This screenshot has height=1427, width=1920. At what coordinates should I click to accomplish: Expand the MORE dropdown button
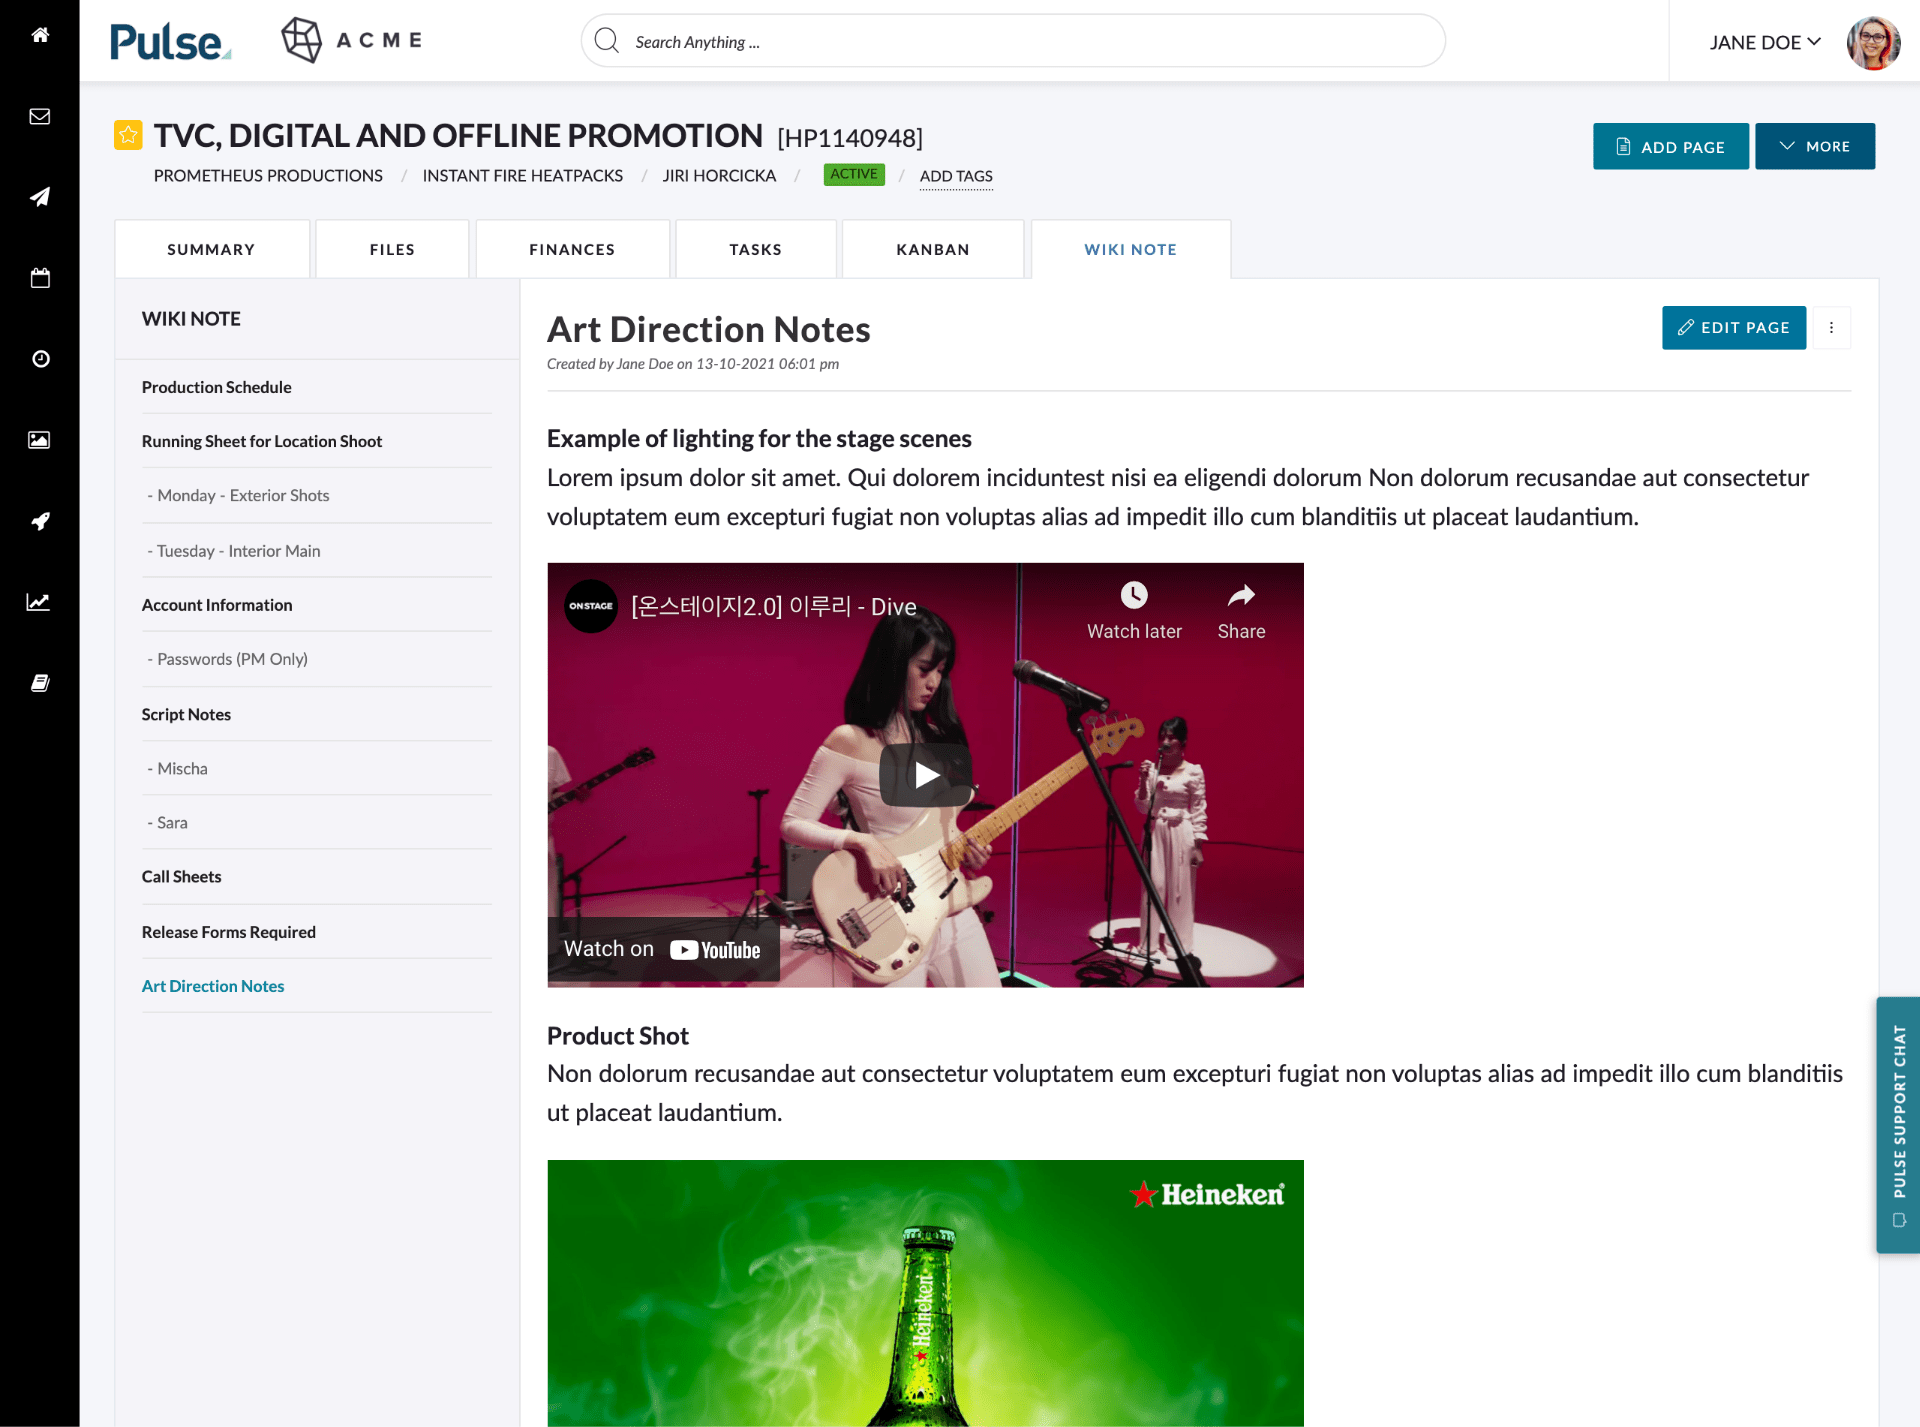click(x=1814, y=146)
